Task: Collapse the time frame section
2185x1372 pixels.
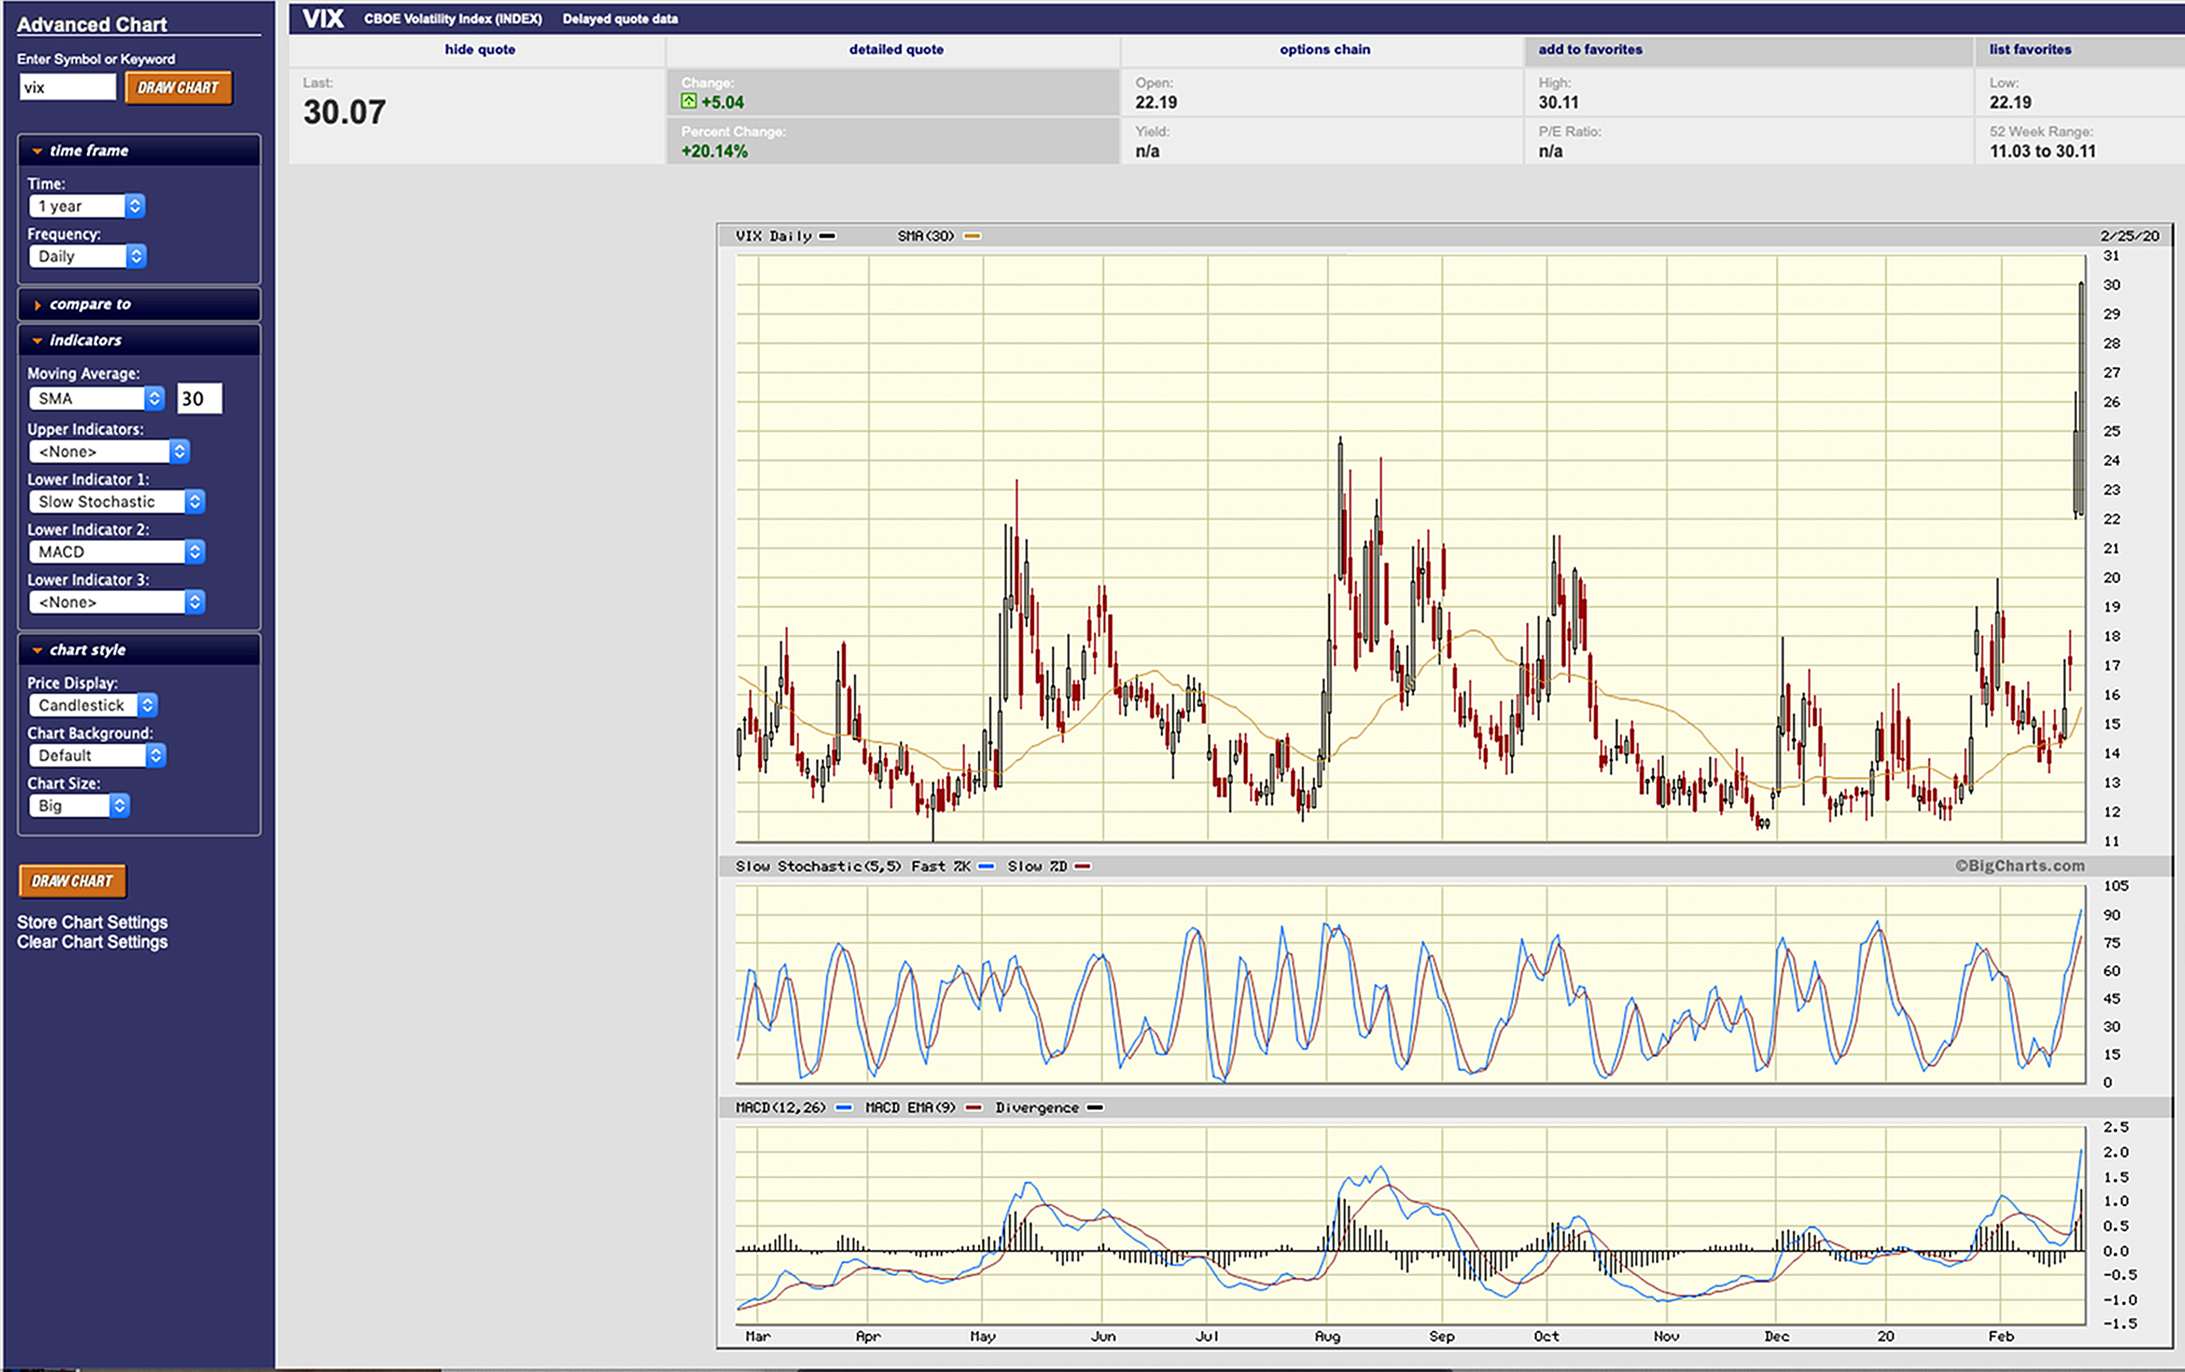Action: (139, 150)
